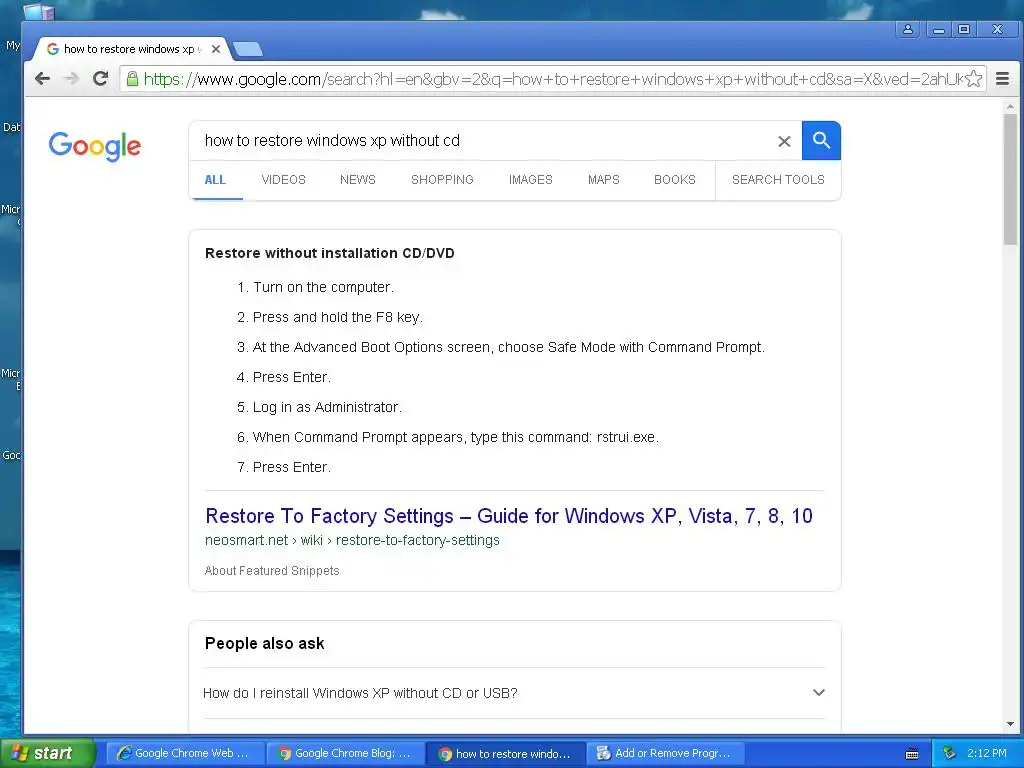Screen dimensions: 1024x768
Task: Open the Chrome hamburger menu
Action: pyautogui.click(x=1002, y=79)
